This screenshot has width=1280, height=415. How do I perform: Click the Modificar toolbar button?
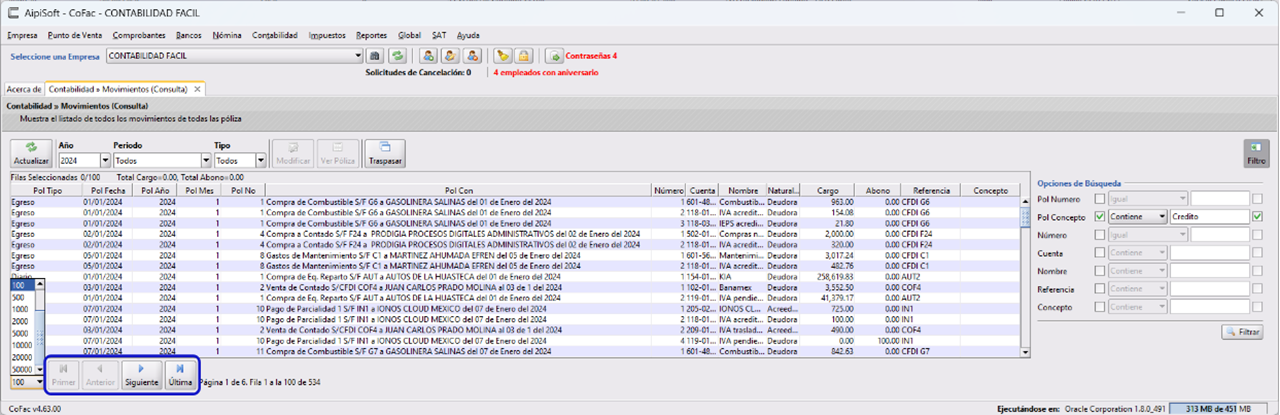(x=292, y=153)
